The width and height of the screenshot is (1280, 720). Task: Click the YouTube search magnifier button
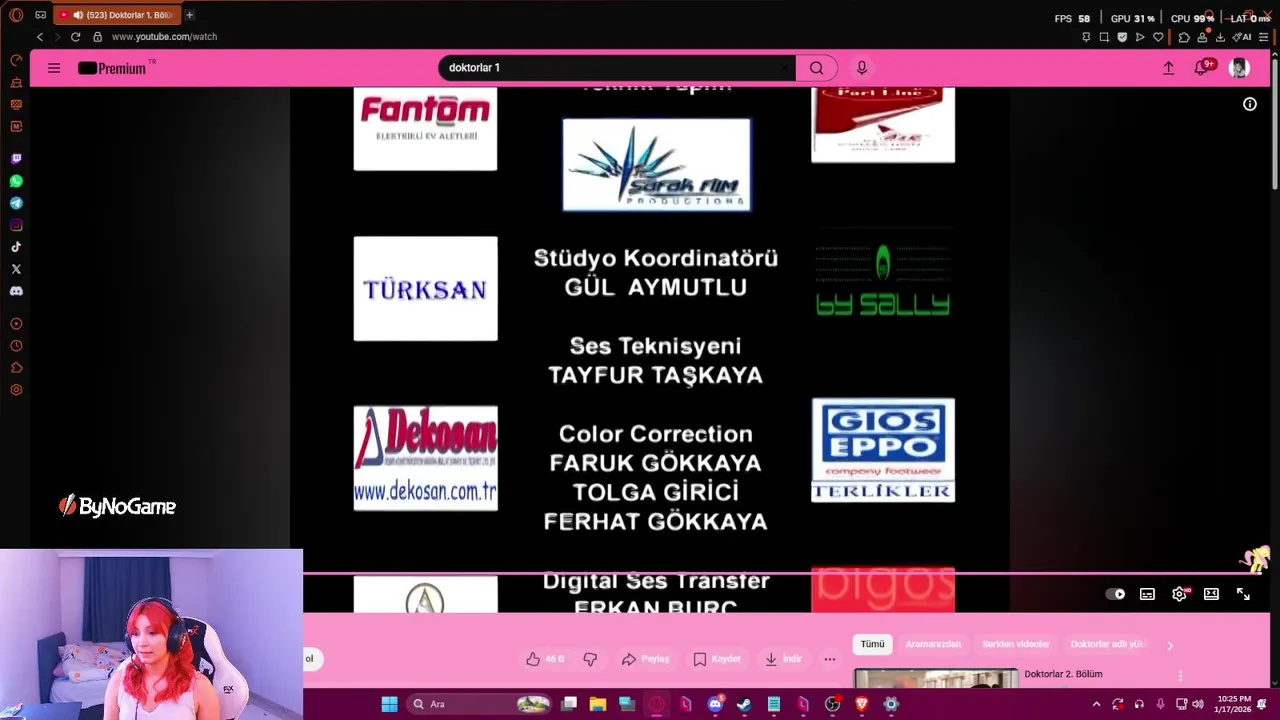point(817,68)
